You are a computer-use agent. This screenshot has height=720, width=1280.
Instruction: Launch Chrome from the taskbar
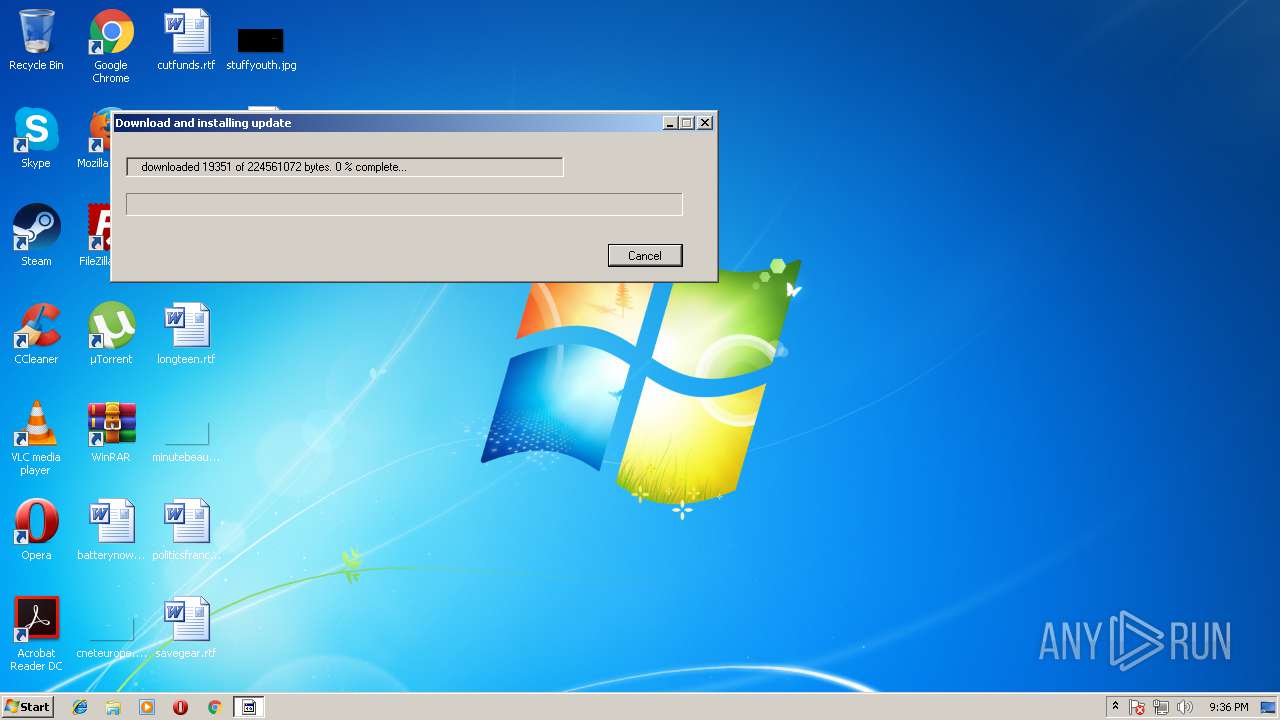(214, 707)
